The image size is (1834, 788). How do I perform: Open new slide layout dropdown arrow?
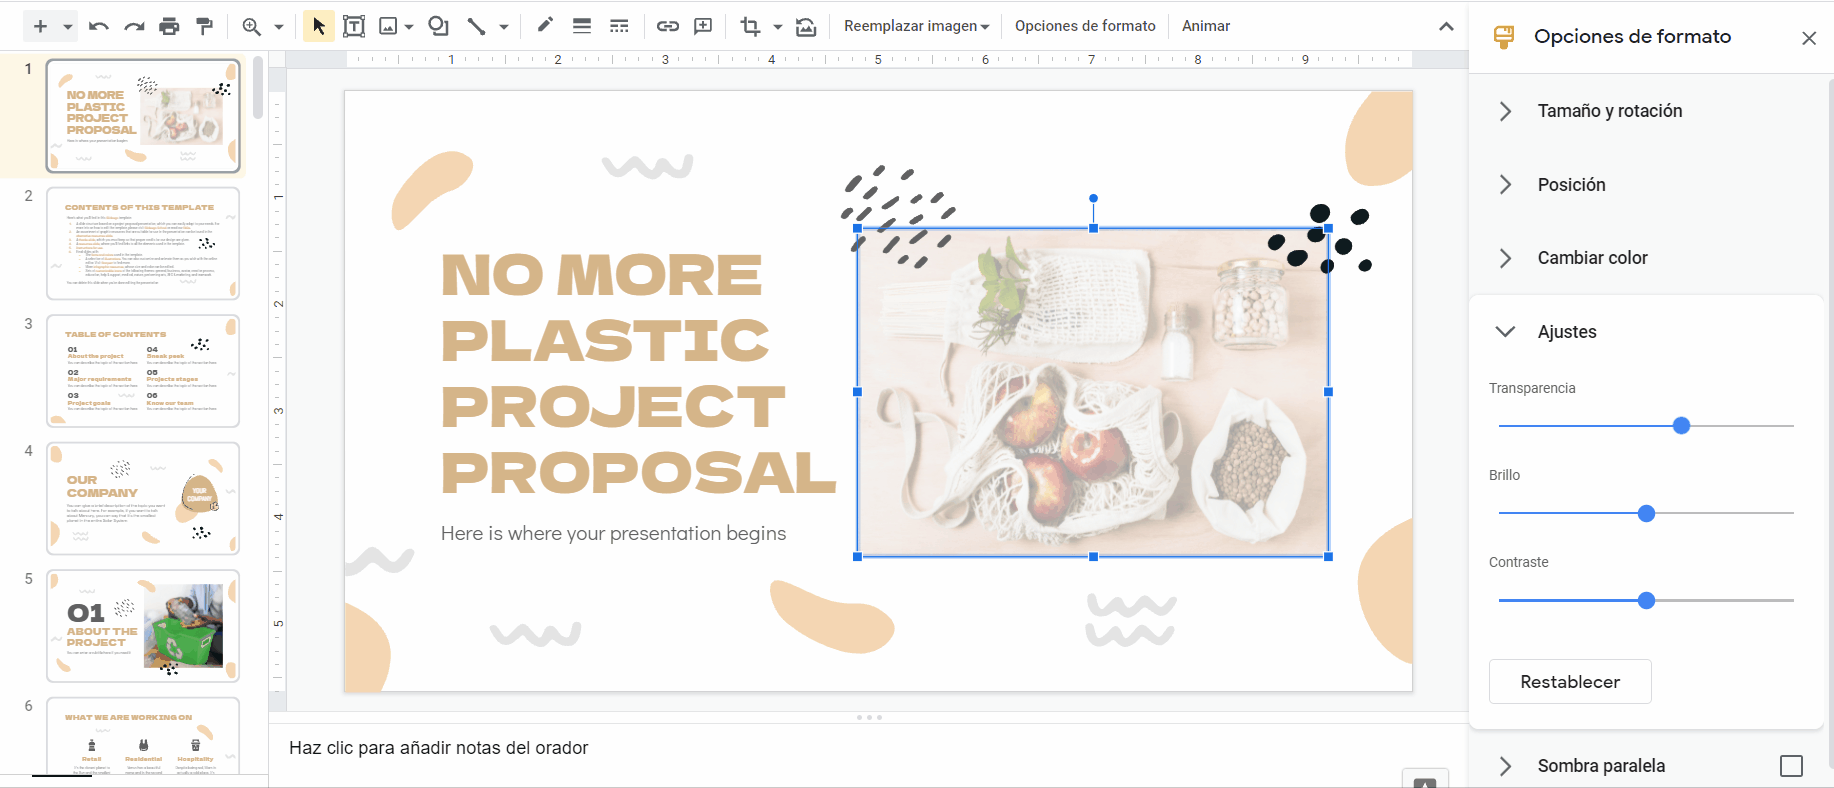coord(68,27)
